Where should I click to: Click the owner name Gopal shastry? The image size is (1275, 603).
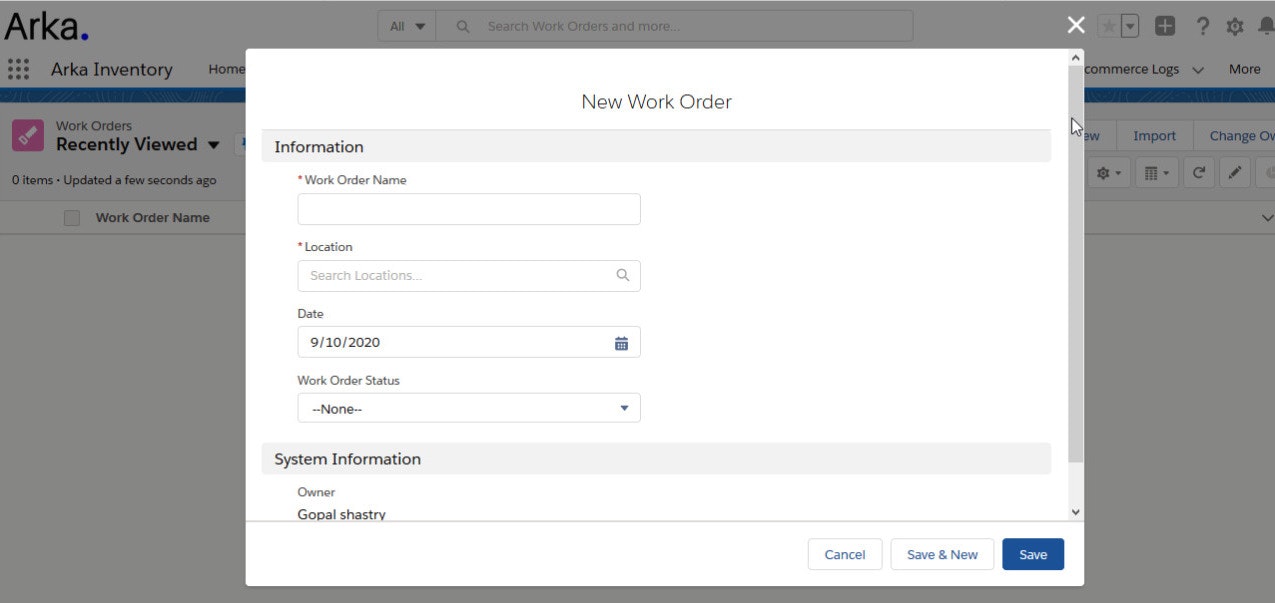coord(342,514)
